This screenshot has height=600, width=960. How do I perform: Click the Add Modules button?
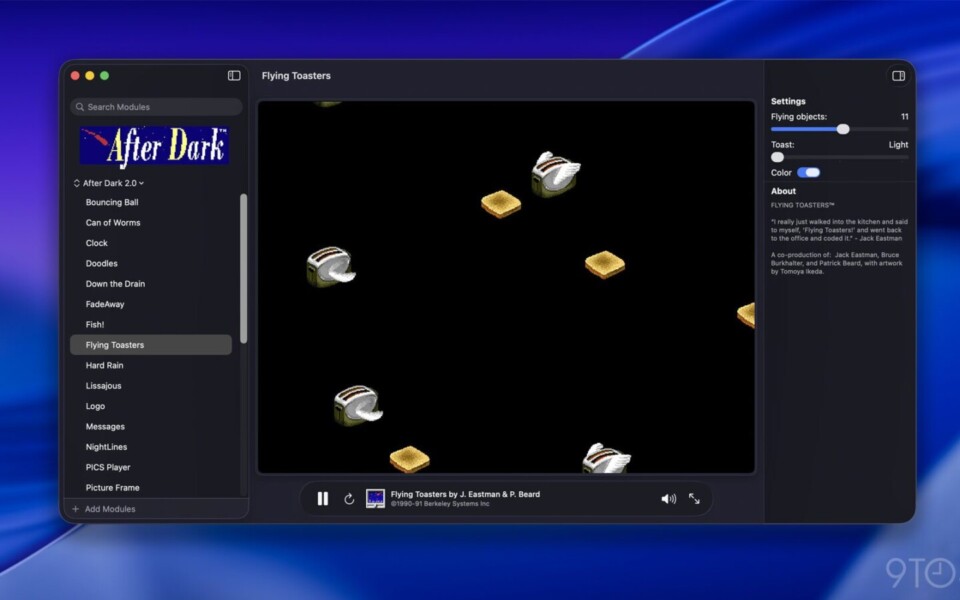coord(103,509)
